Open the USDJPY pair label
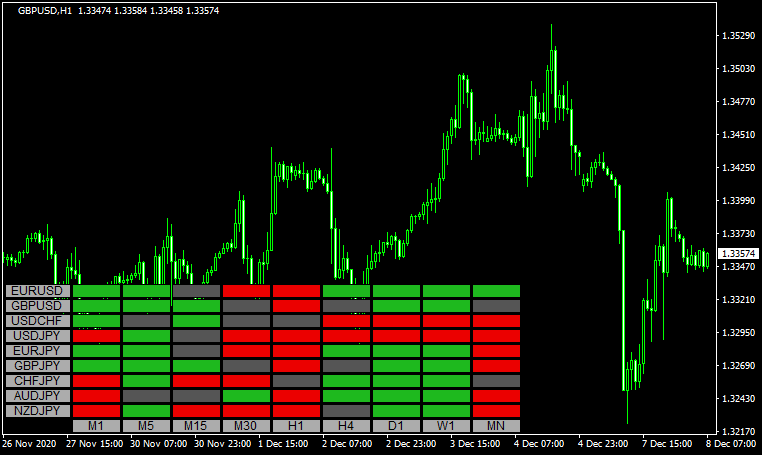The height and width of the screenshot is (455, 762). click(x=38, y=336)
